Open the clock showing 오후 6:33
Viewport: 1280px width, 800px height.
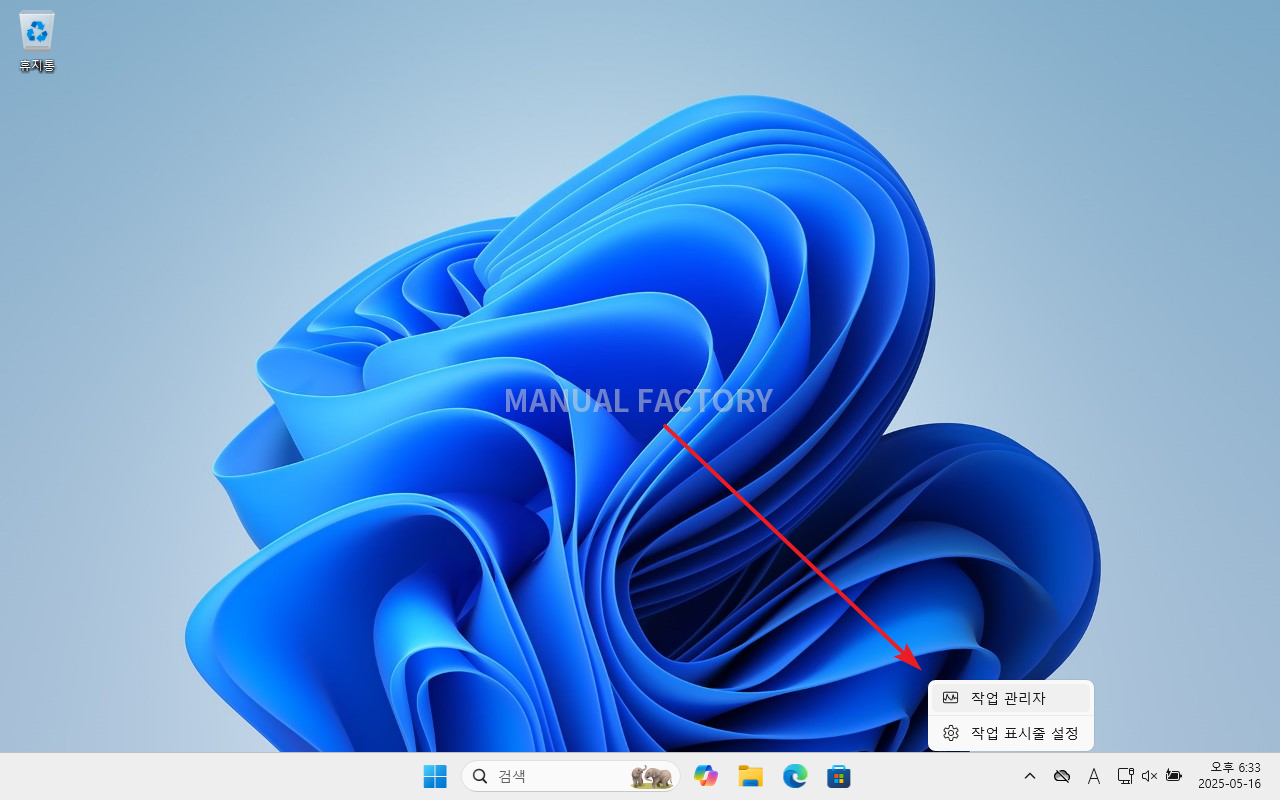(x=1229, y=776)
